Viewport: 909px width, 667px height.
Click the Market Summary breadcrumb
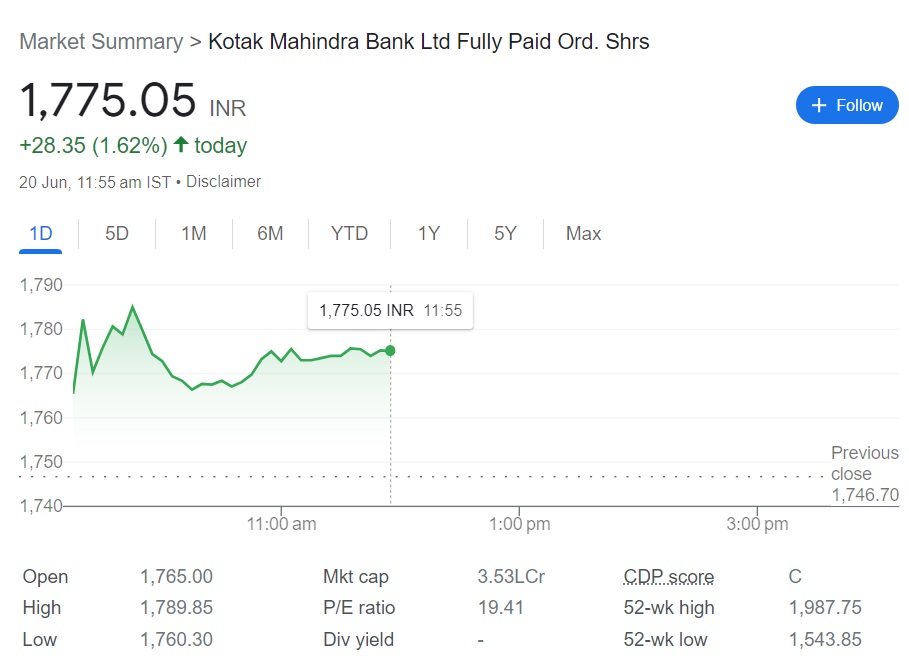[x=101, y=42]
